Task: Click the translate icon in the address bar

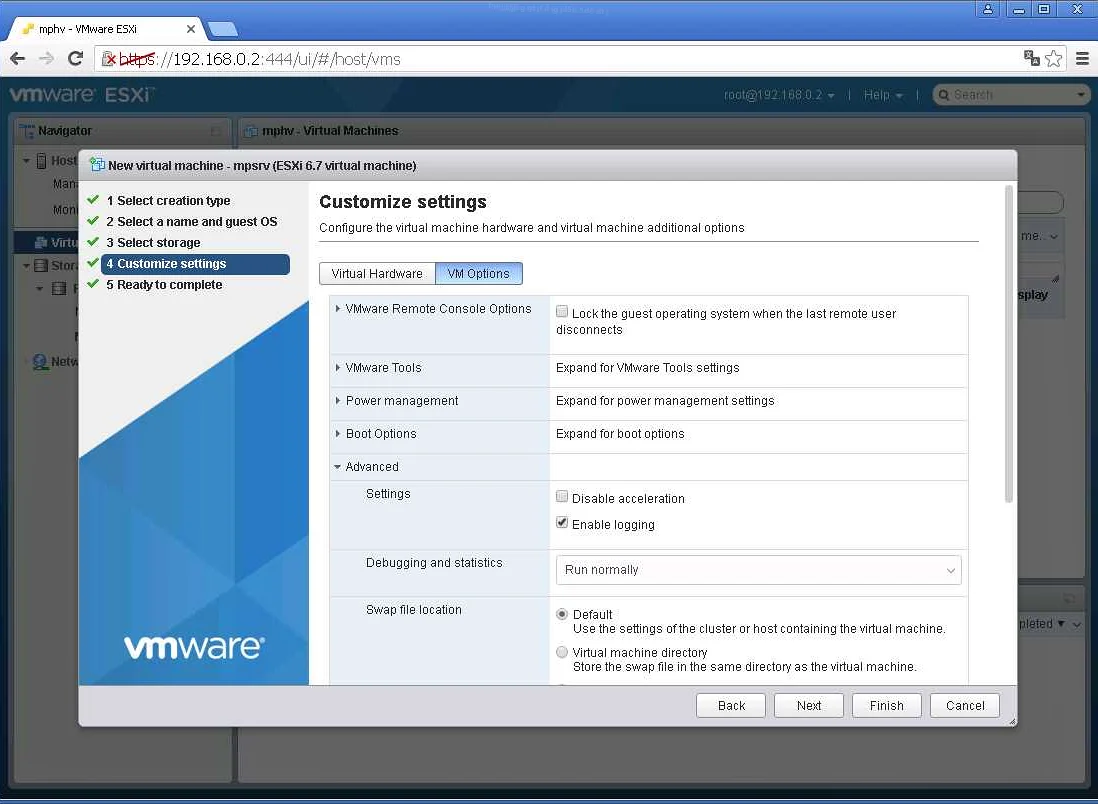Action: [x=1031, y=59]
